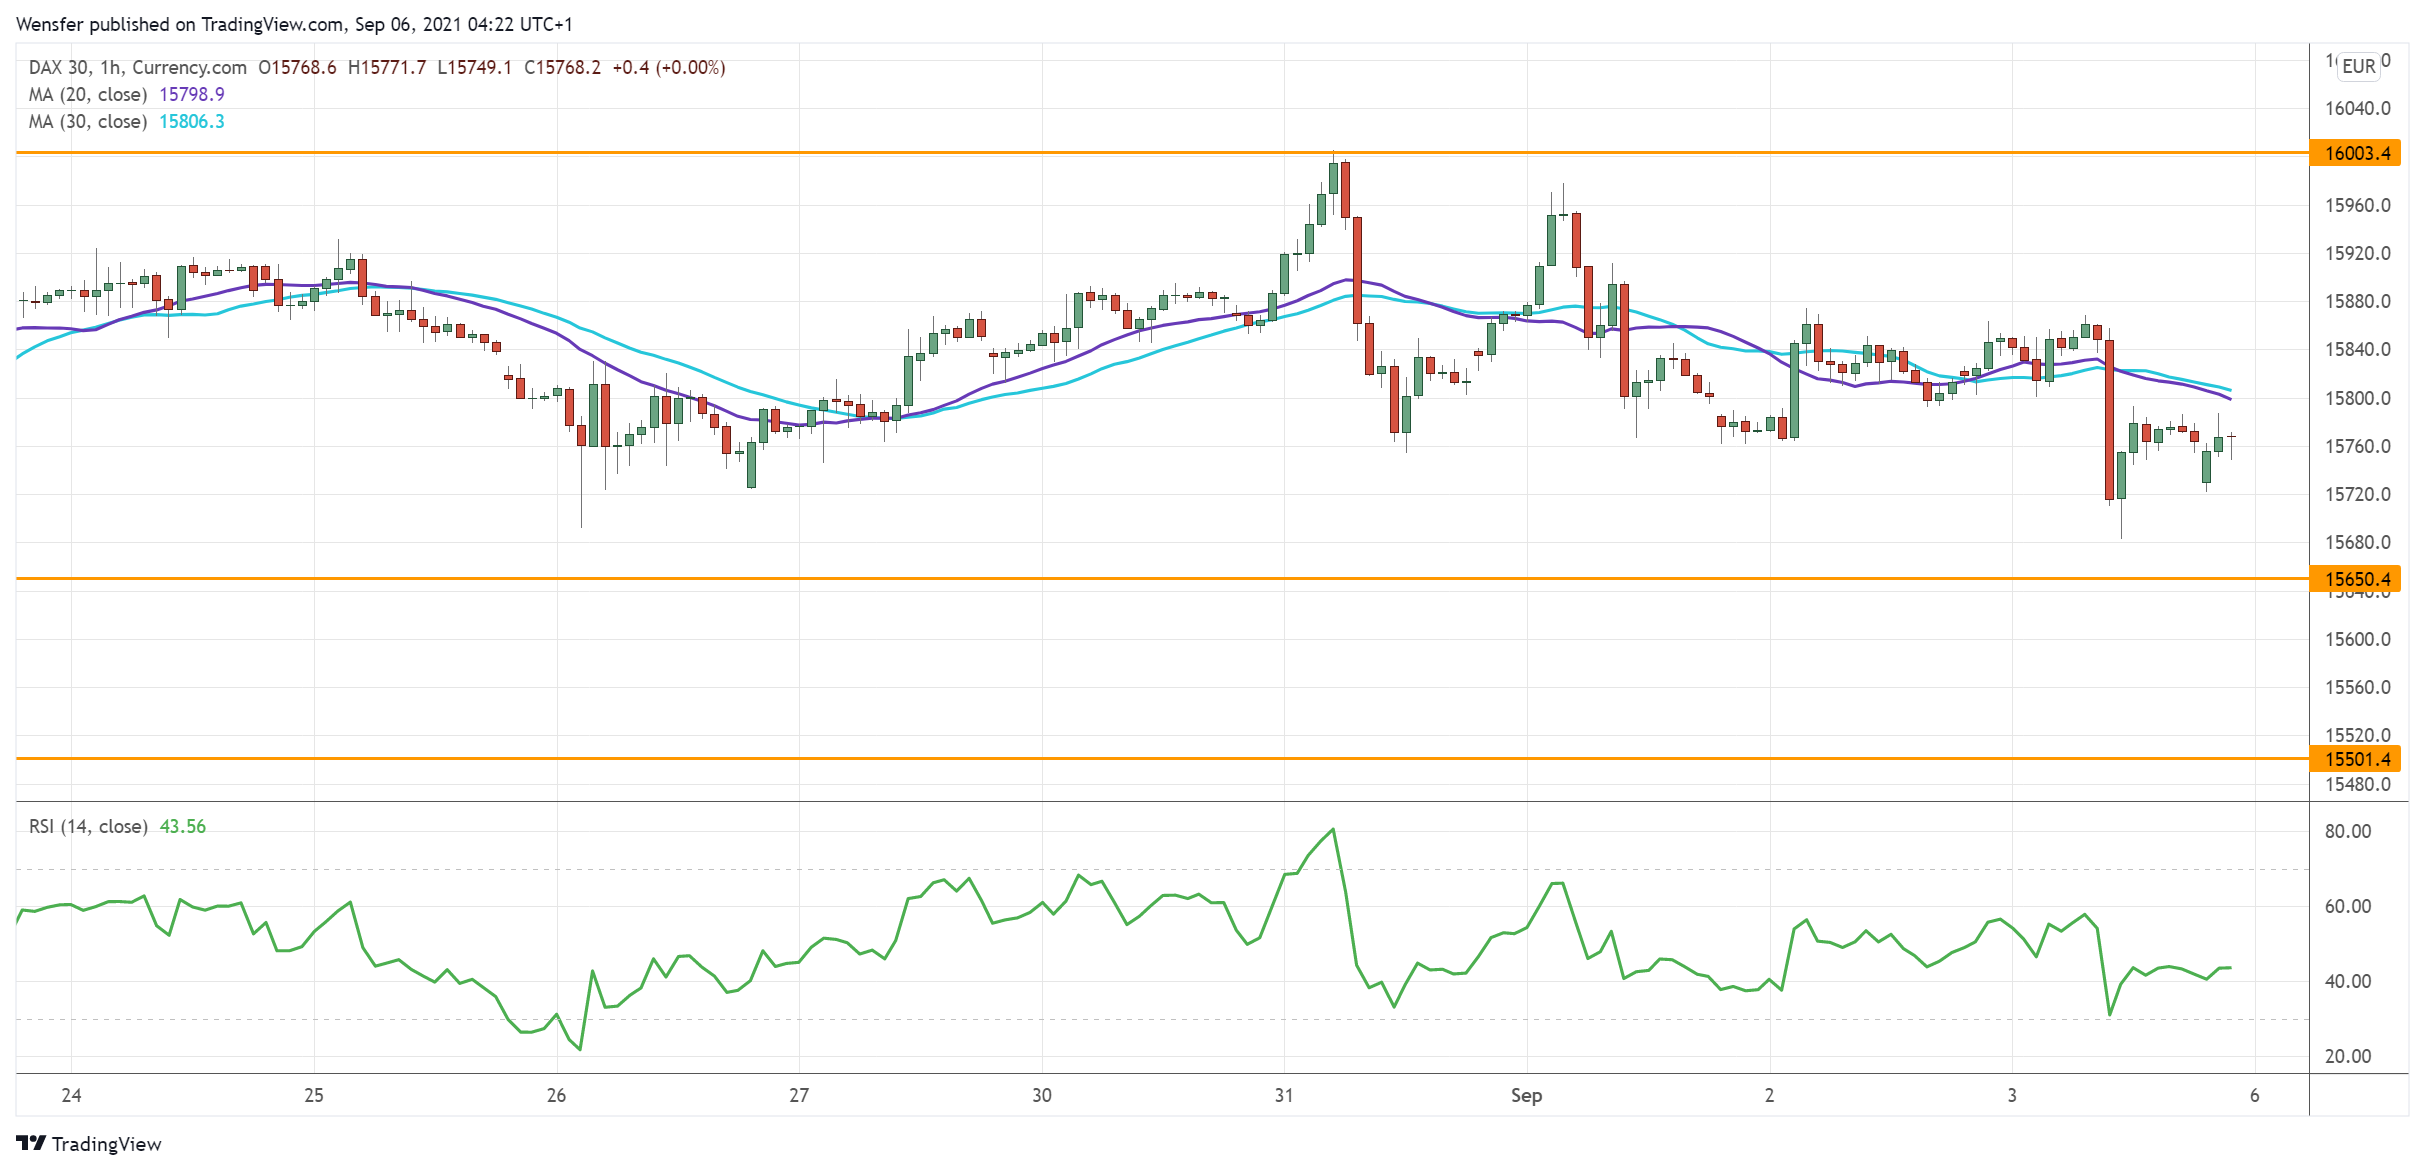Screen dimensions: 2425x1171
Task: Click the RSI value 43.56
Action: [x=183, y=826]
